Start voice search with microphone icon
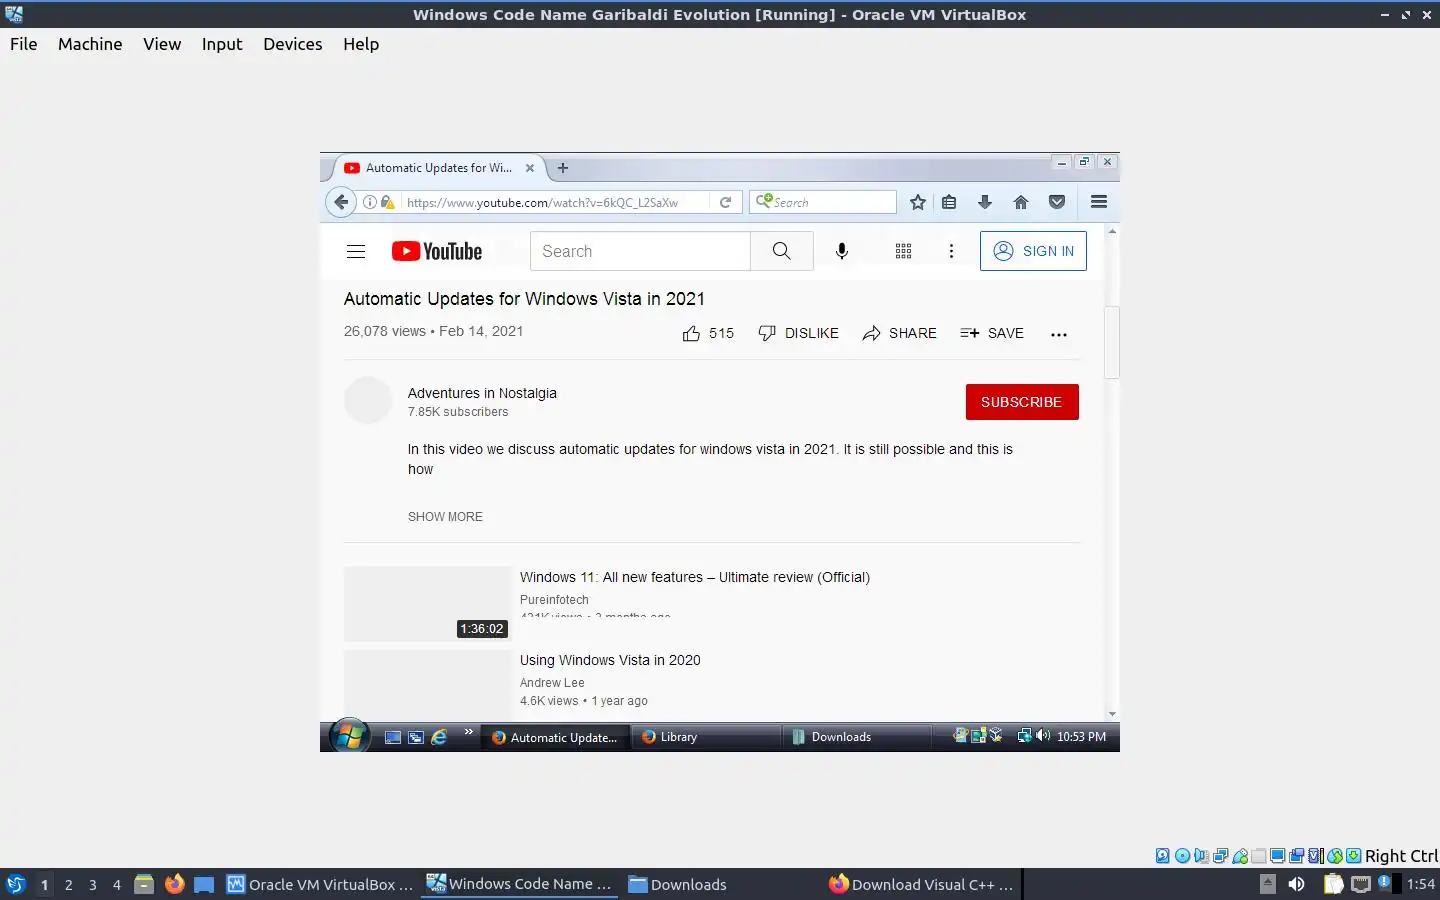The height and width of the screenshot is (900, 1440). 842,251
